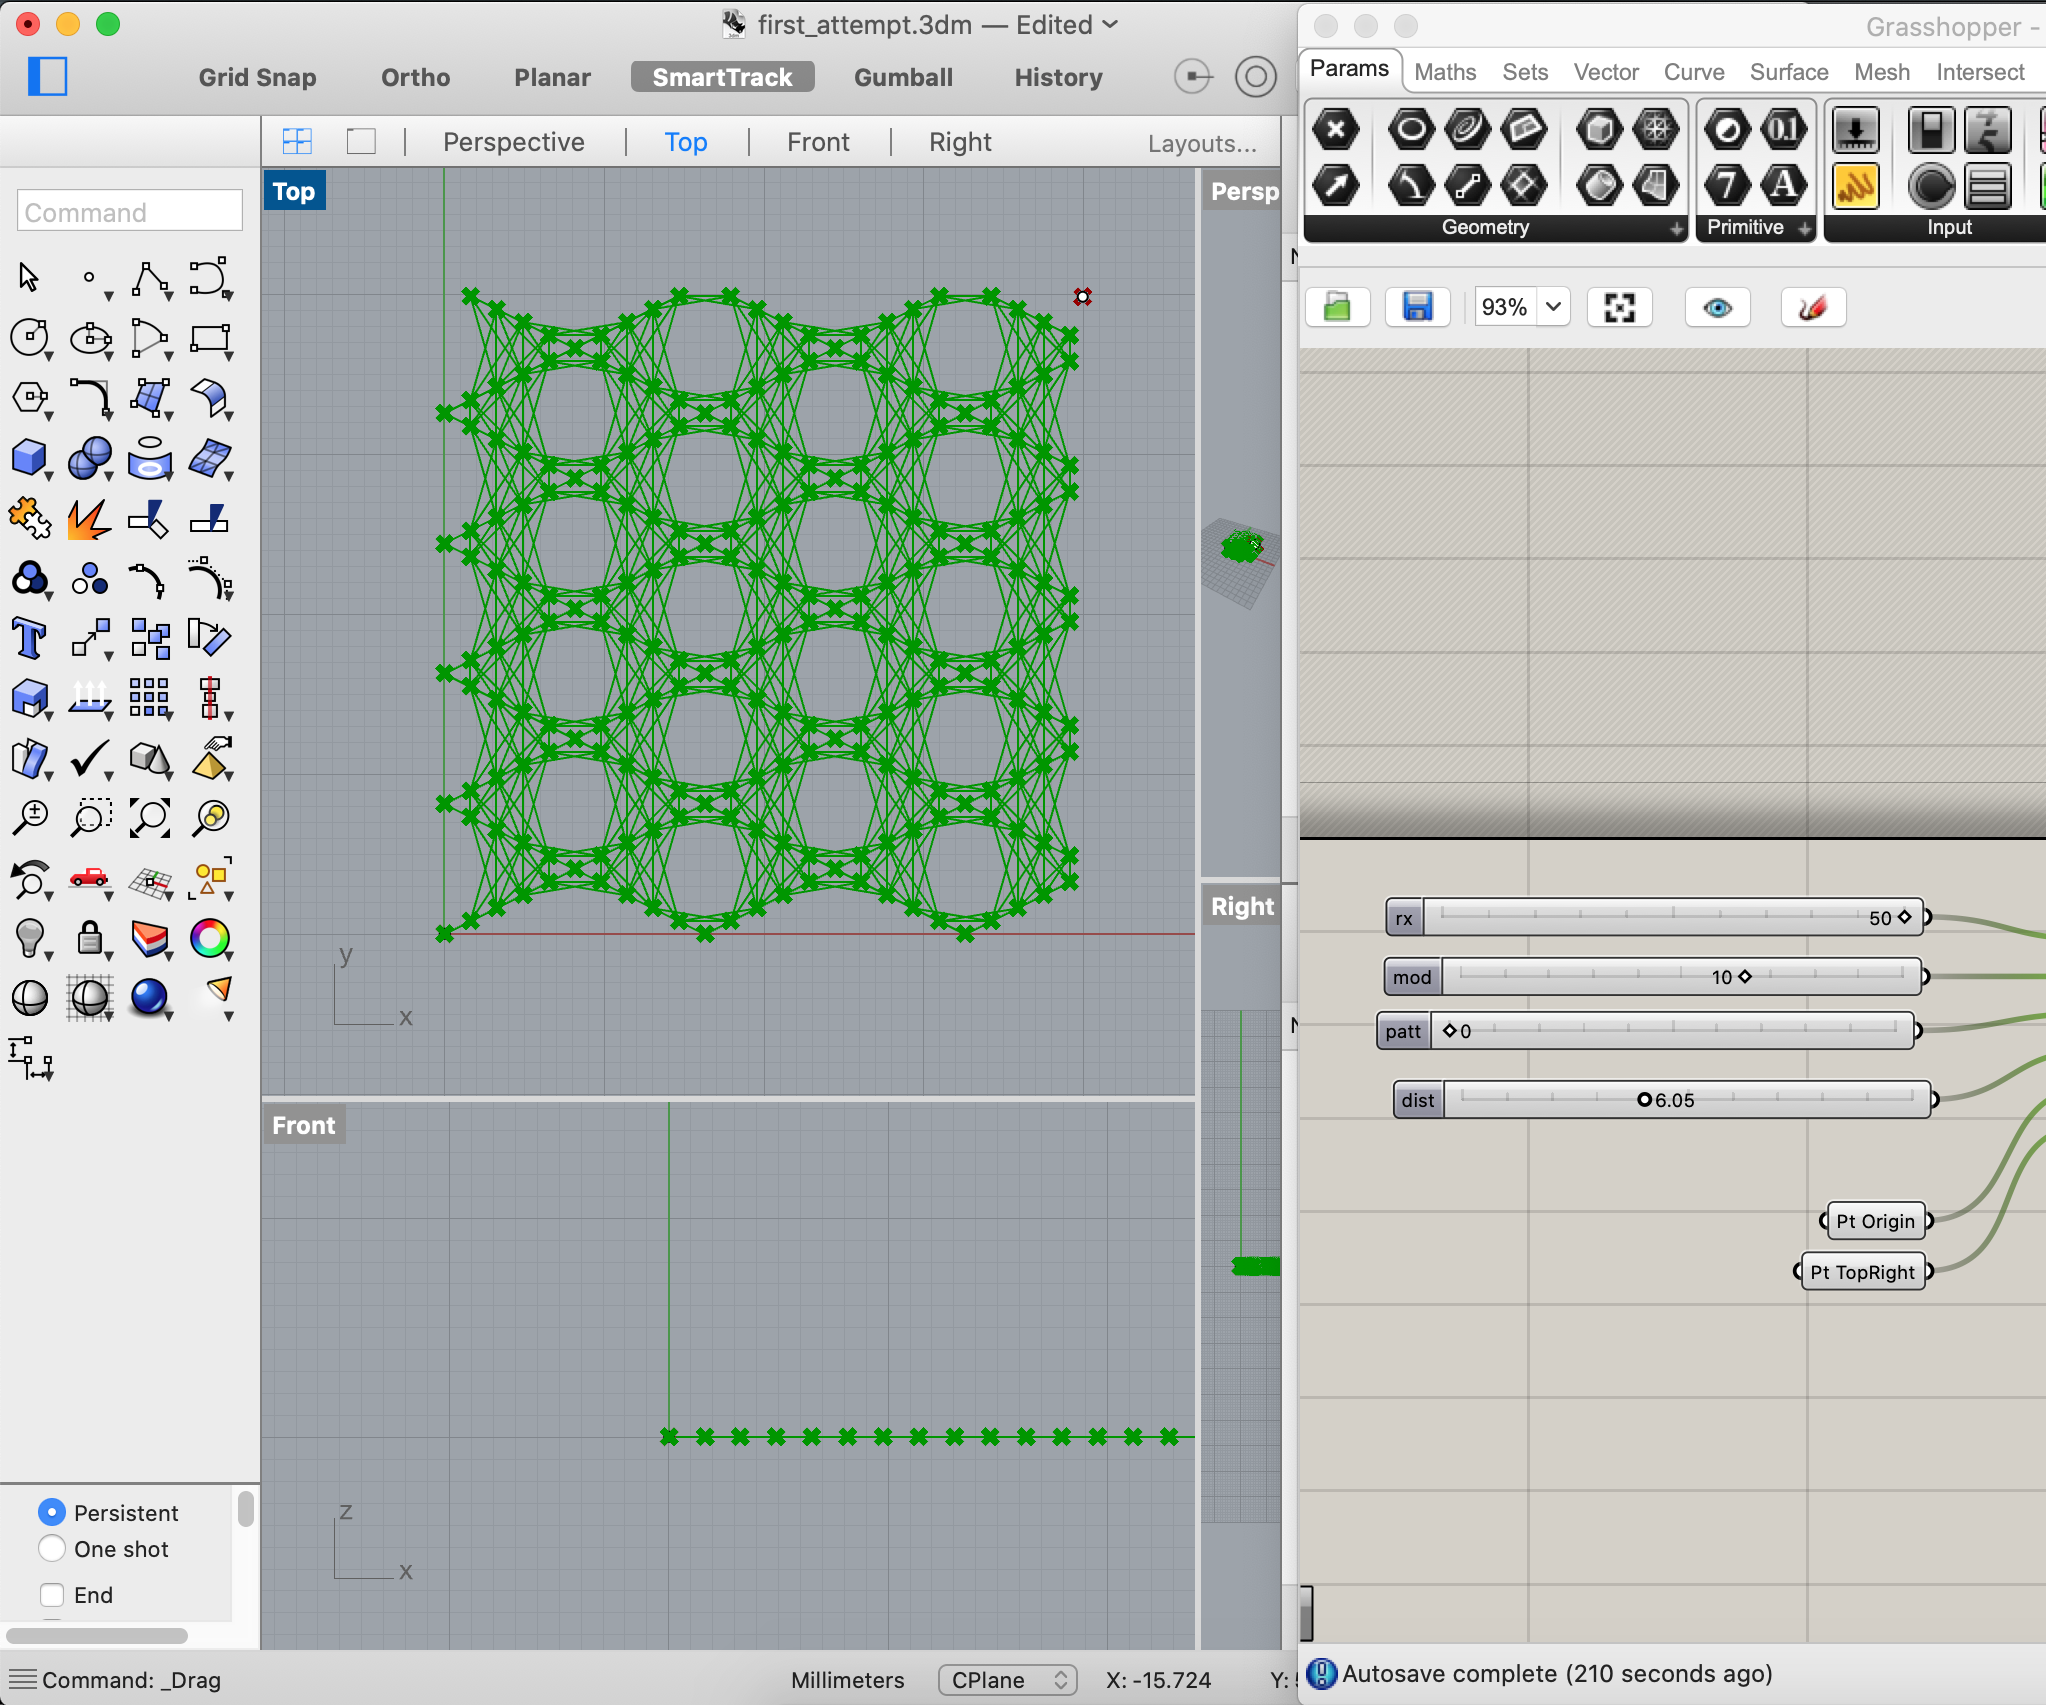Expand the Geometry panel plus arrow
This screenshot has height=1705, width=2046.
pos(1676,229)
